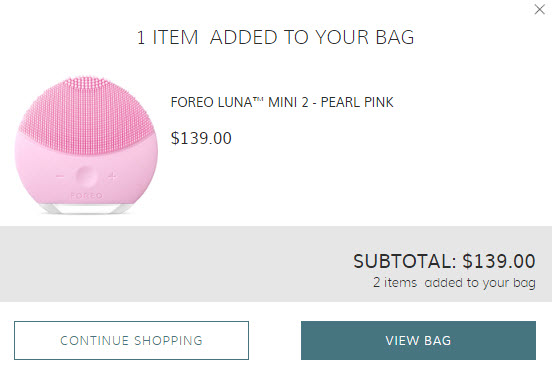
Task: Click the 'PEARL PINK' color name in the title
Action: pyautogui.click(x=357, y=102)
